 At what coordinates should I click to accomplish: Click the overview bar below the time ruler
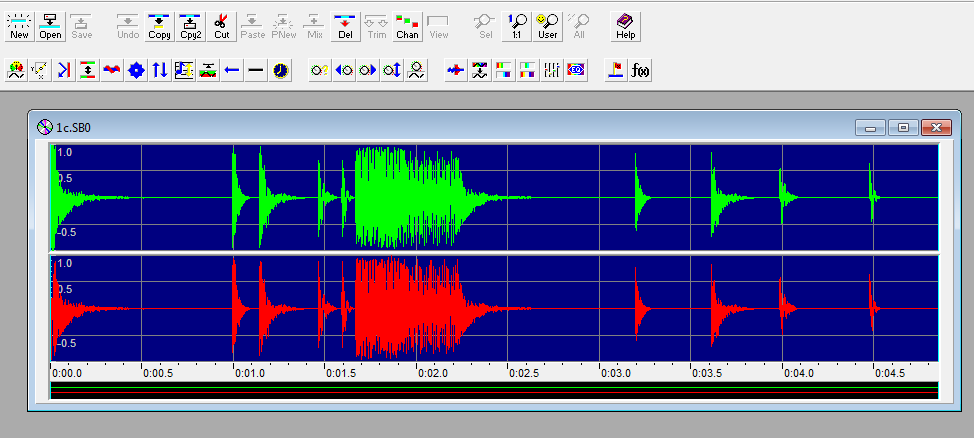coord(494,390)
